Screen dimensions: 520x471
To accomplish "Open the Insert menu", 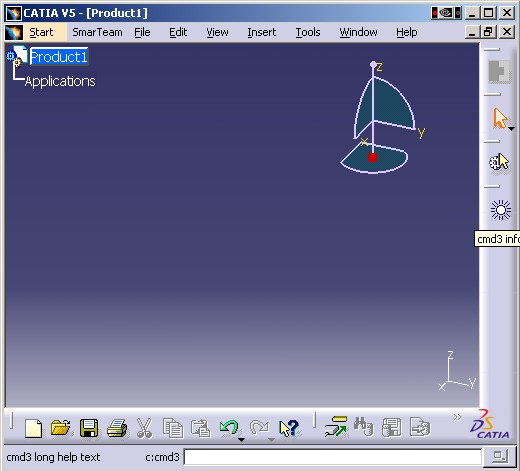I will coord(261,32).
